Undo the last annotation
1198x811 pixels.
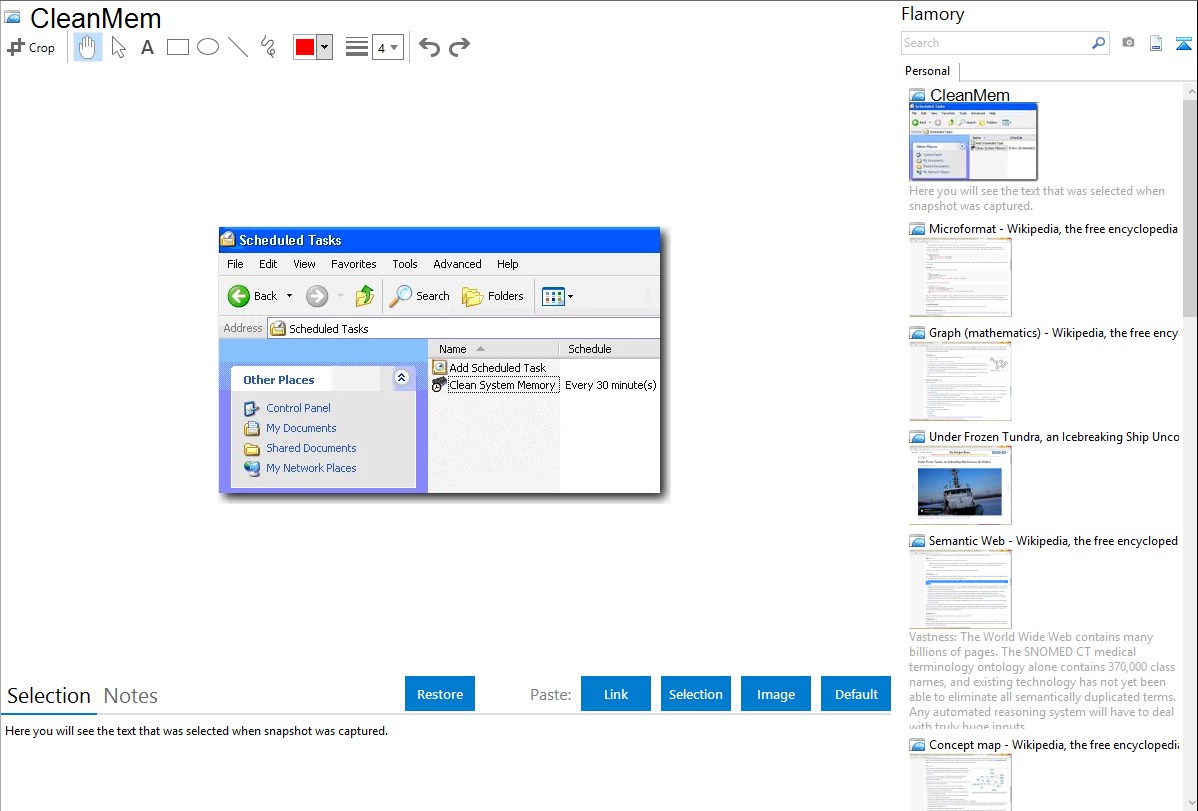(x=429, y=47)
